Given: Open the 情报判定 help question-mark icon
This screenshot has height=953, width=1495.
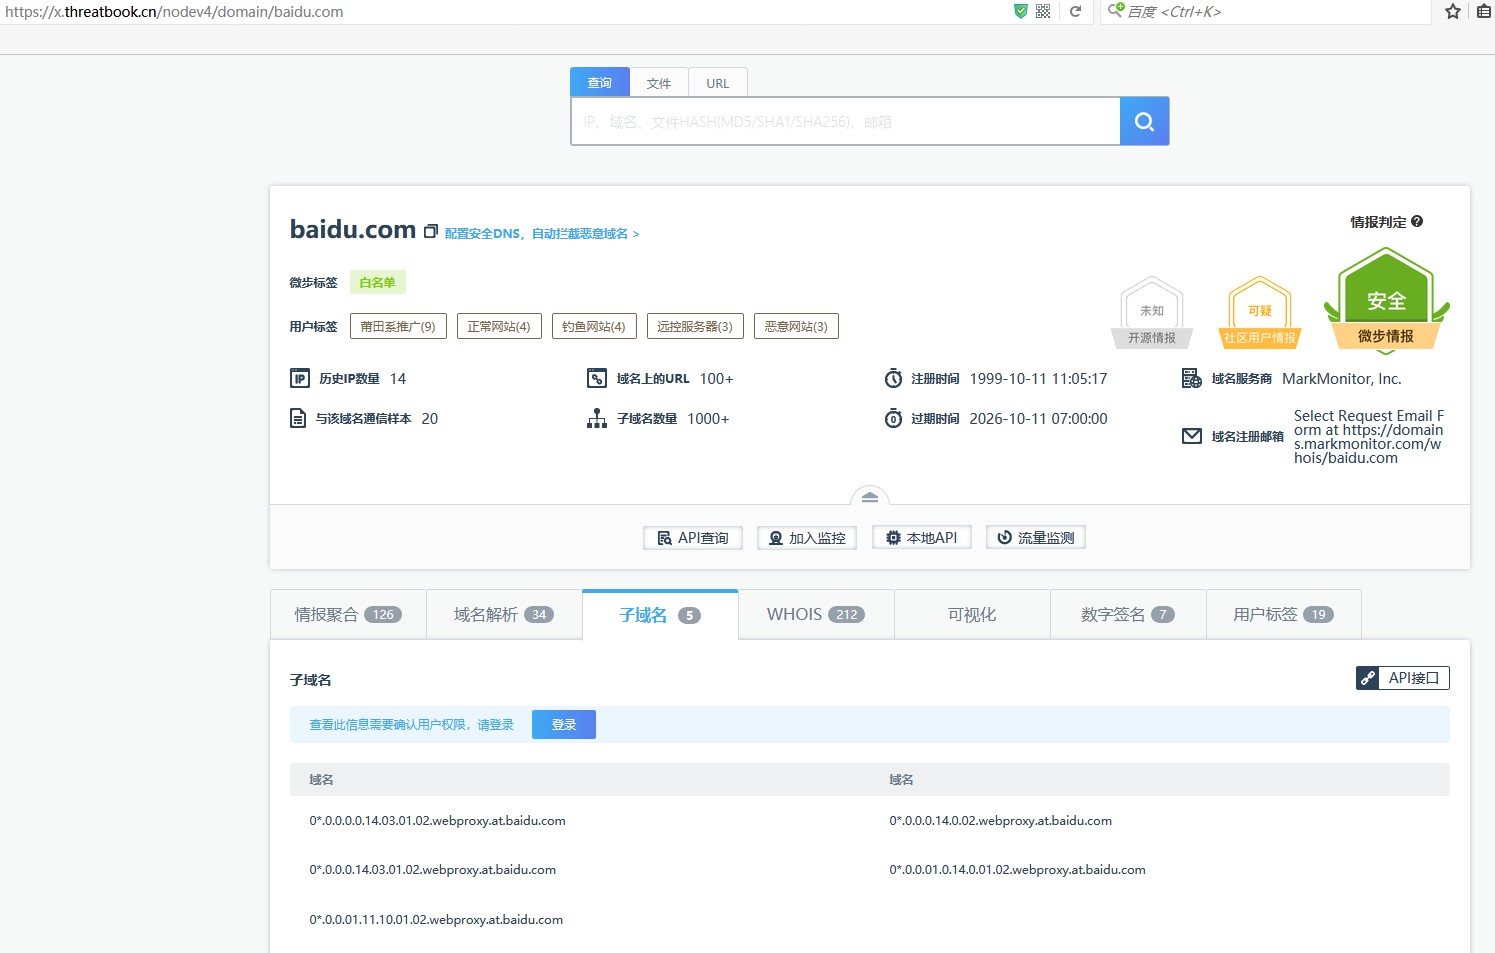Looking at the screenshot, I should [1417, 221].
